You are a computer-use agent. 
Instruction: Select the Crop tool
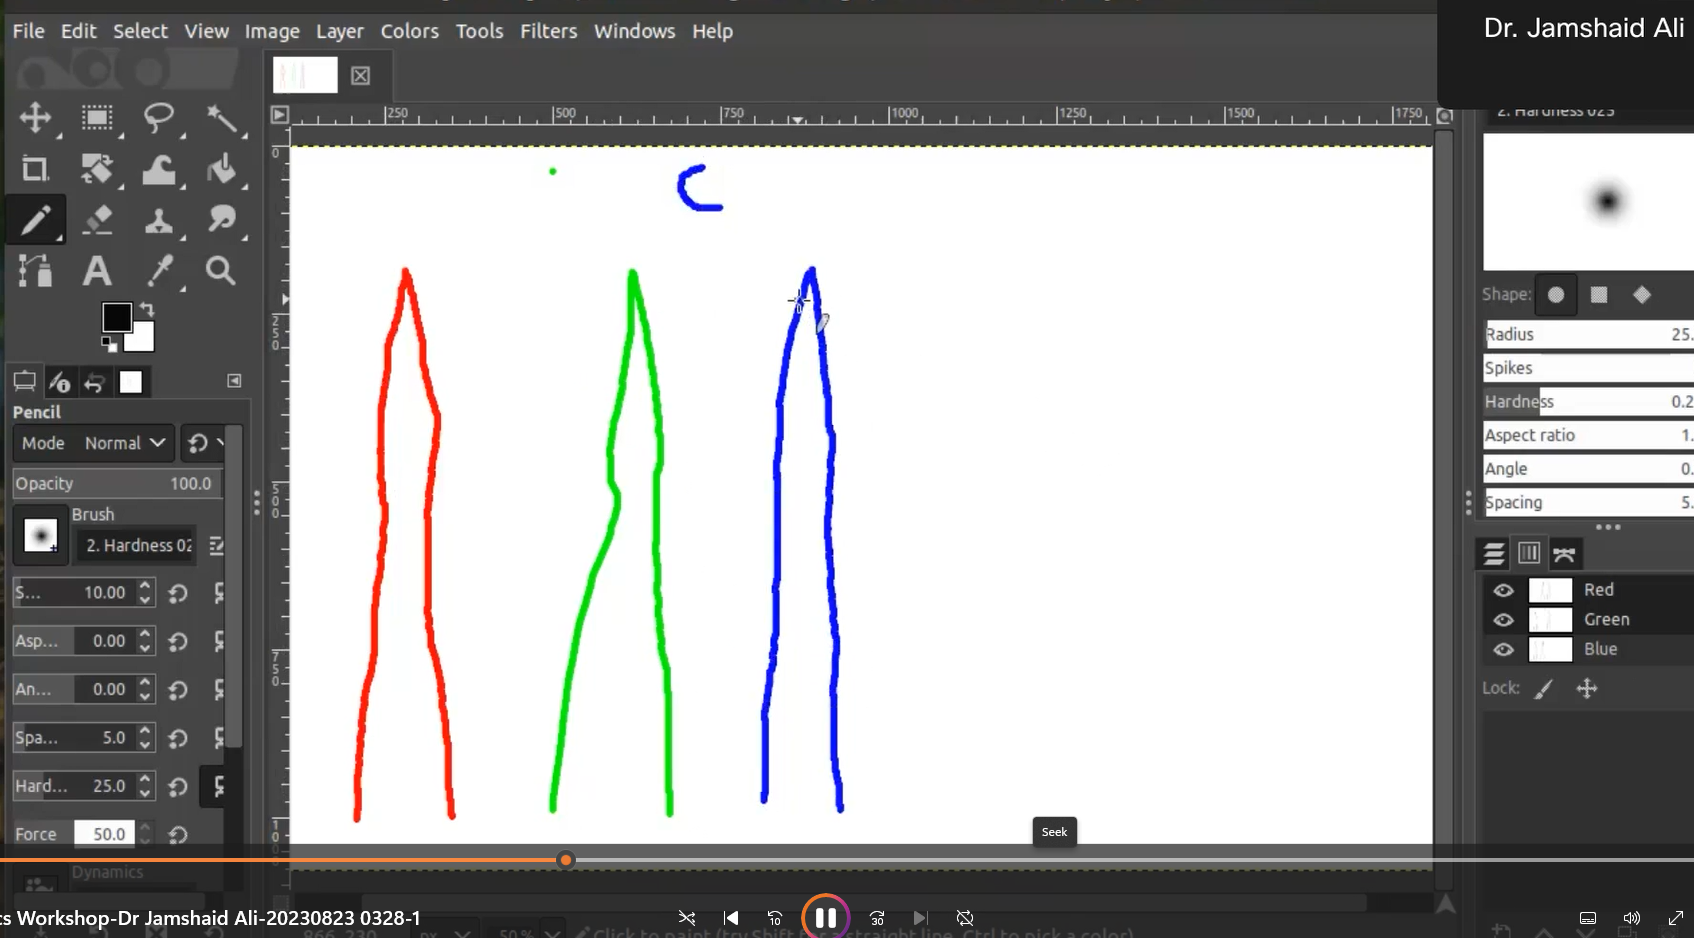(x=35, y=168)
